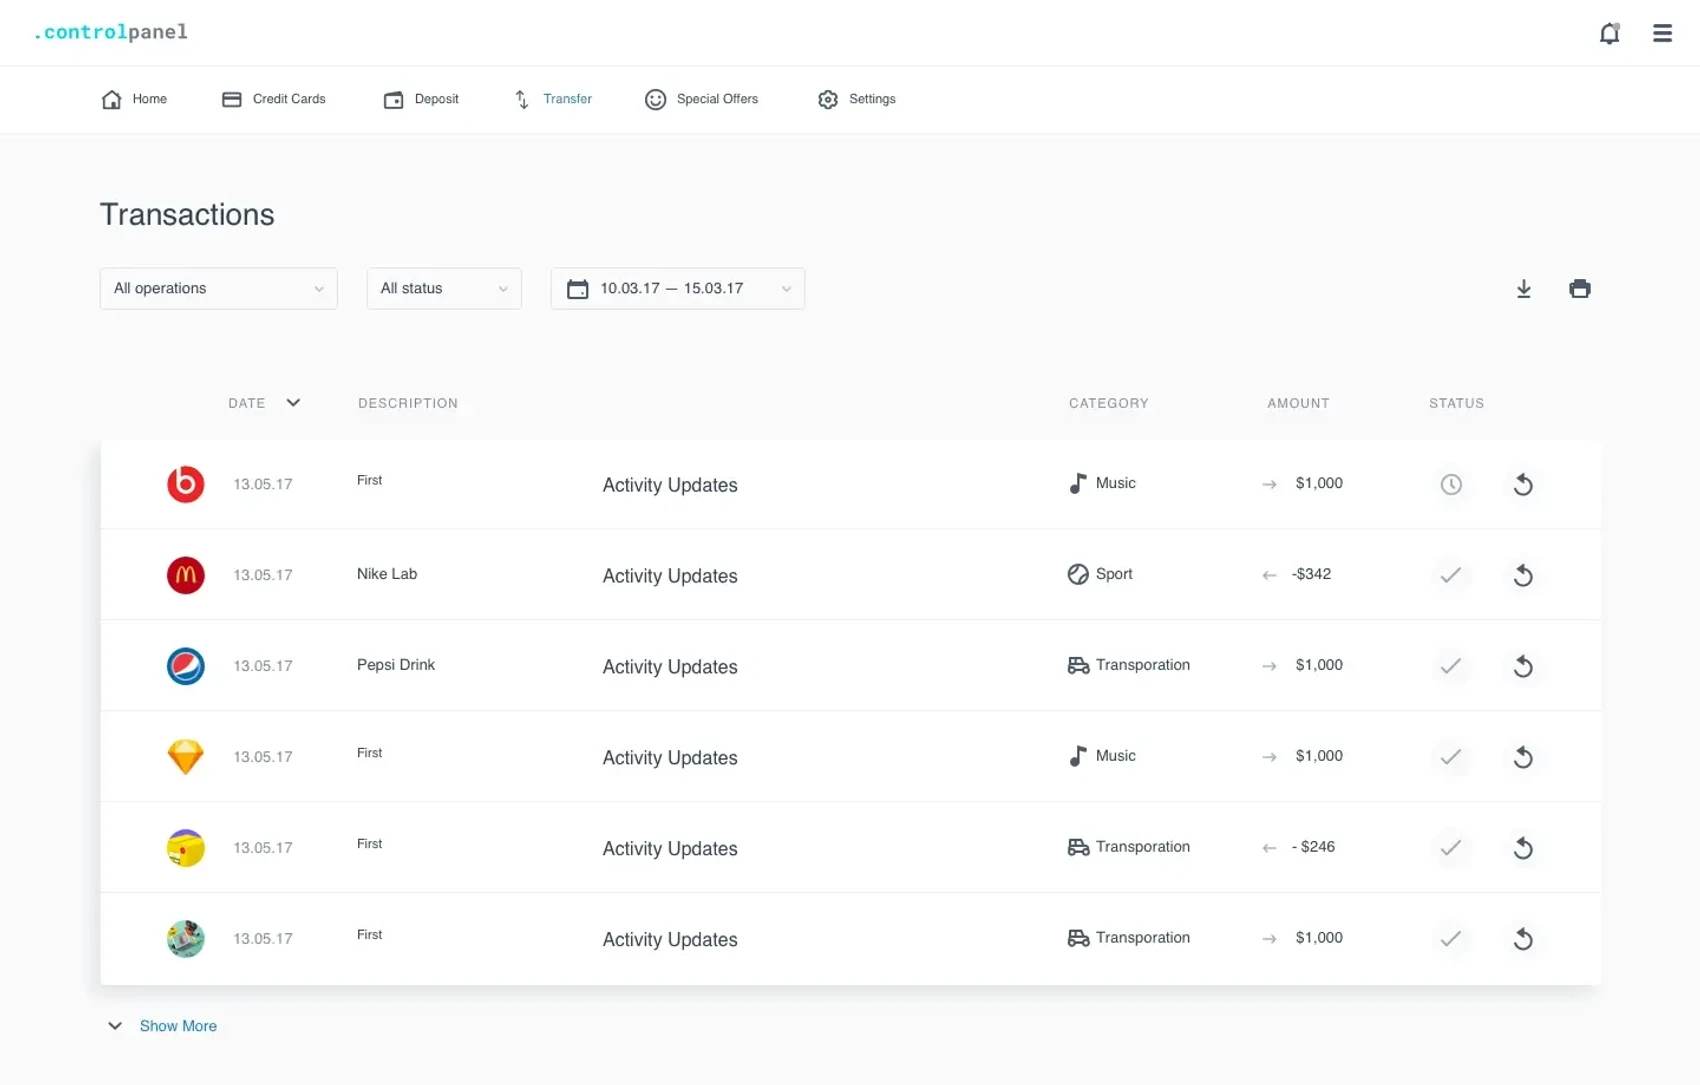Click the Beats logo in first row
This screenshot has height=1085, width=1700.
coord(185,484)
